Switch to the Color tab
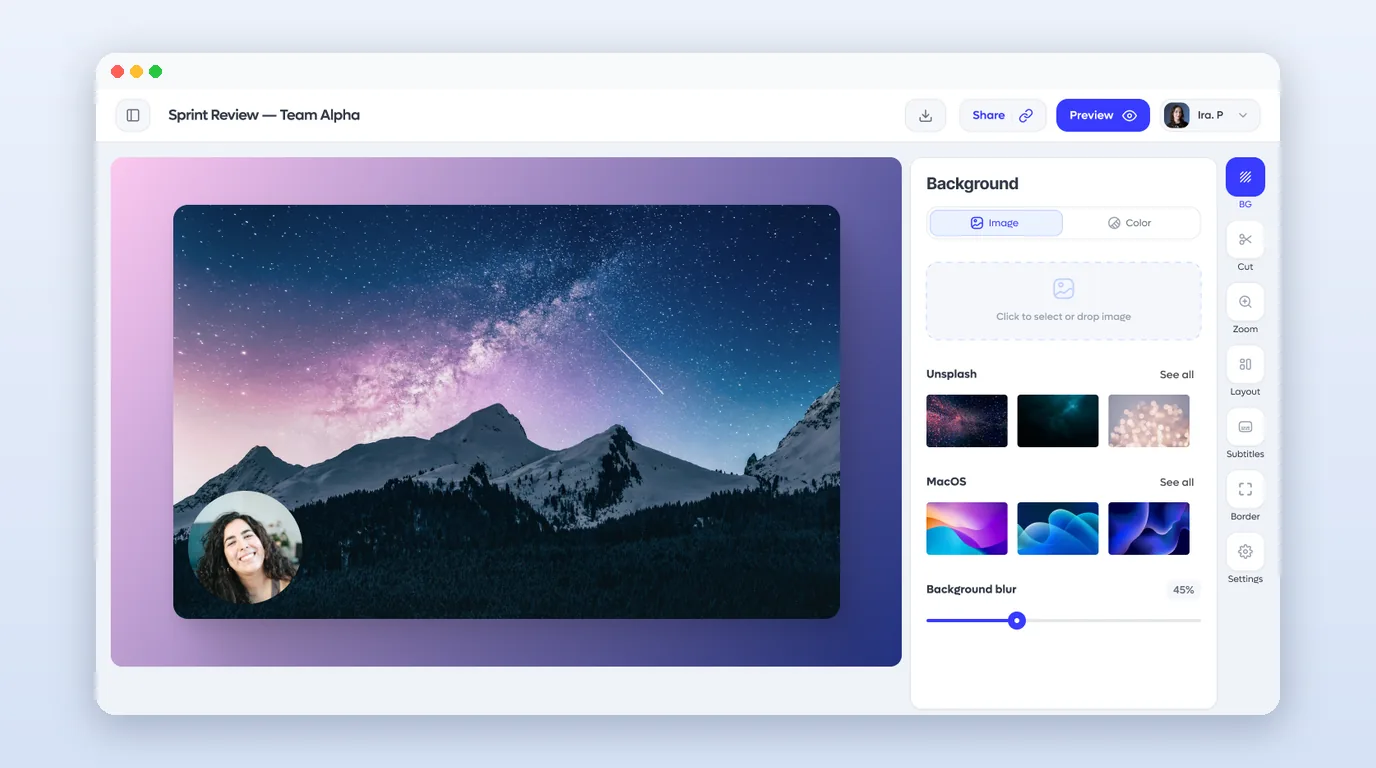 [x=1130, y=223]
